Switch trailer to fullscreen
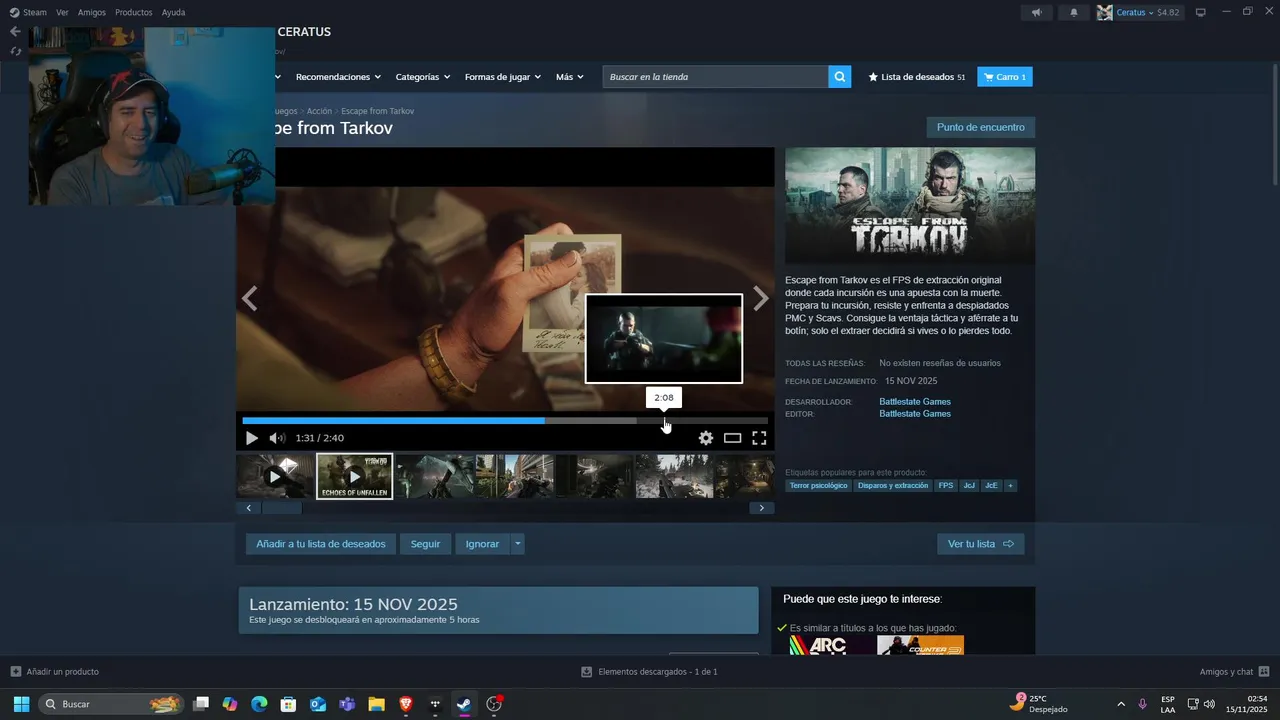Viewport: 1280px width, 720px height. point(759,438)
